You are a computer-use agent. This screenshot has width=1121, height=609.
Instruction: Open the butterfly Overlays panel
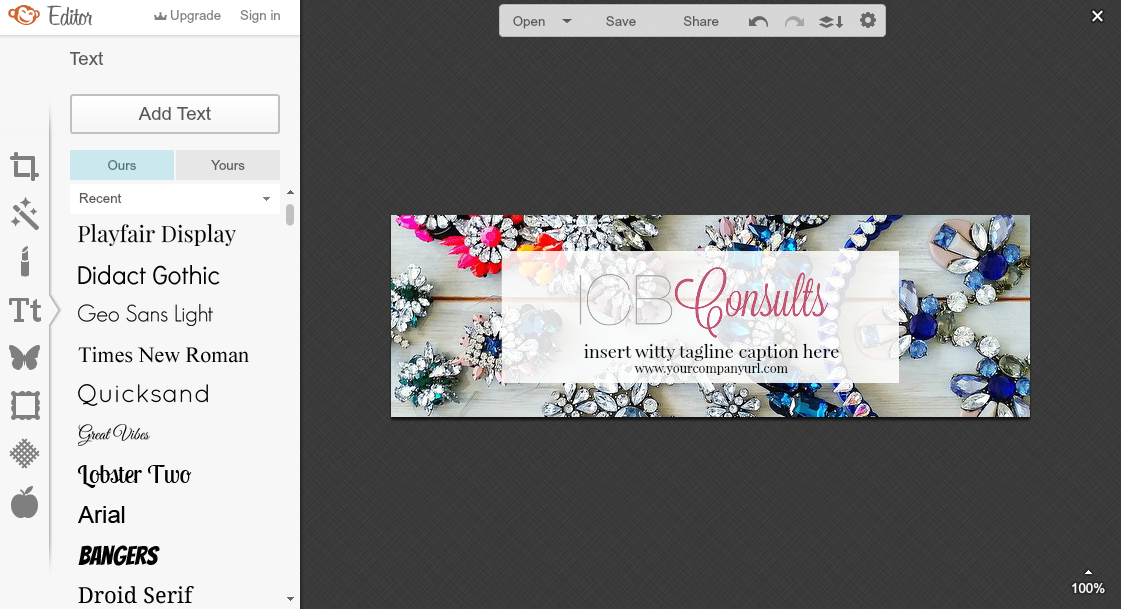point(25,357)
